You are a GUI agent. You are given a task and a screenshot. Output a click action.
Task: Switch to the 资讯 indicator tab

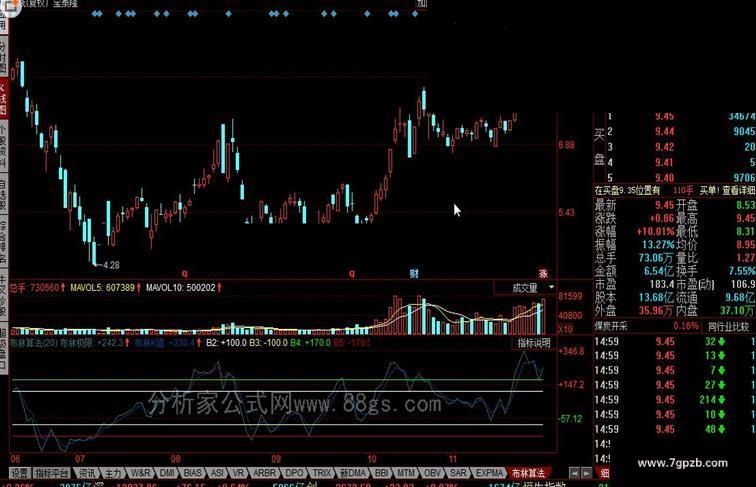click(x=87, y=473)
